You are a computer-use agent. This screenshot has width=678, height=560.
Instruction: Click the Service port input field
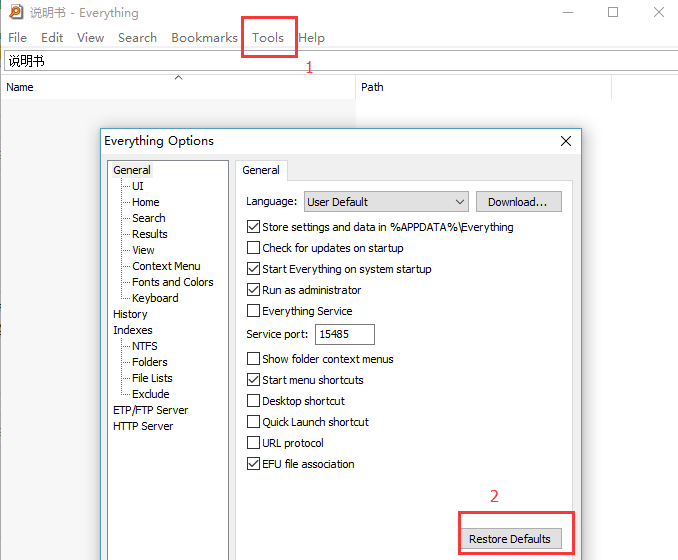tap(344, 334)
